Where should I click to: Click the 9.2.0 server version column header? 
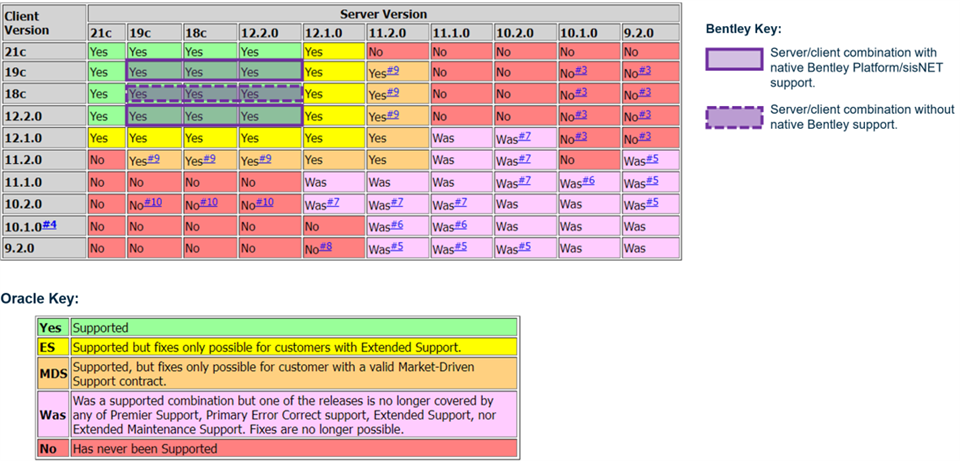pos(651,32)
